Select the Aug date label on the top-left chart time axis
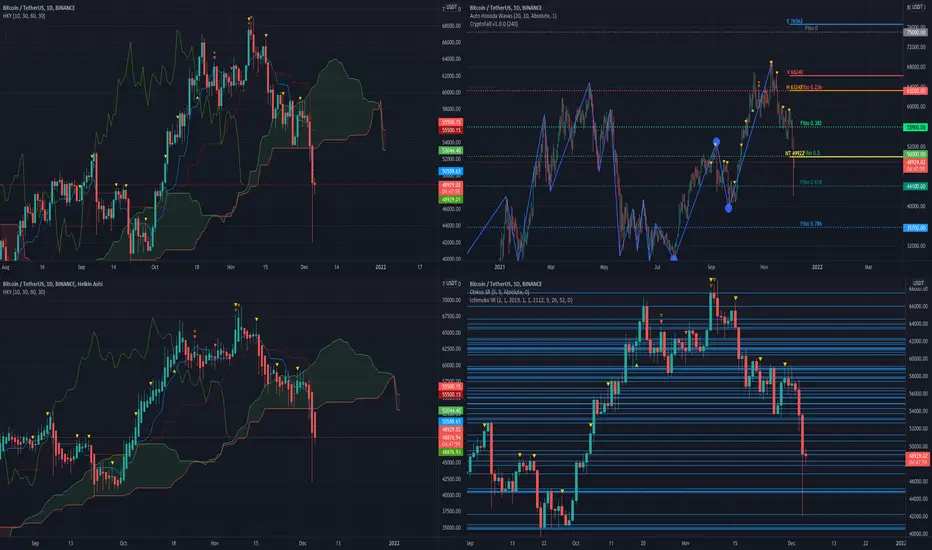Screen dimensions: 932x550 (6, 267)
